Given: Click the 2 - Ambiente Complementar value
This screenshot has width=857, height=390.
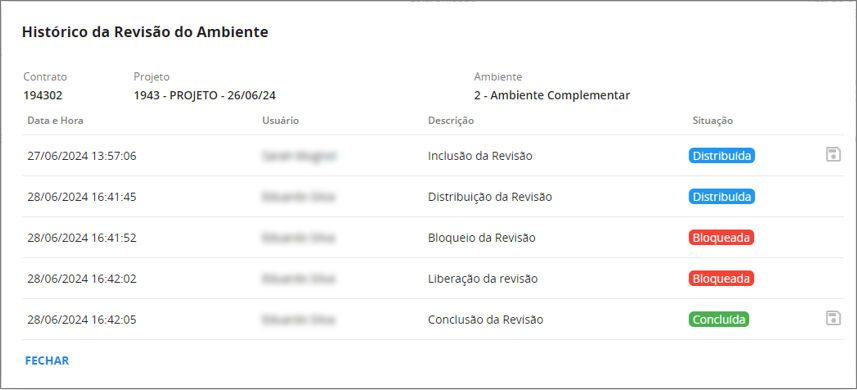Looking at the screenshot, I should (x=552, y=96).
